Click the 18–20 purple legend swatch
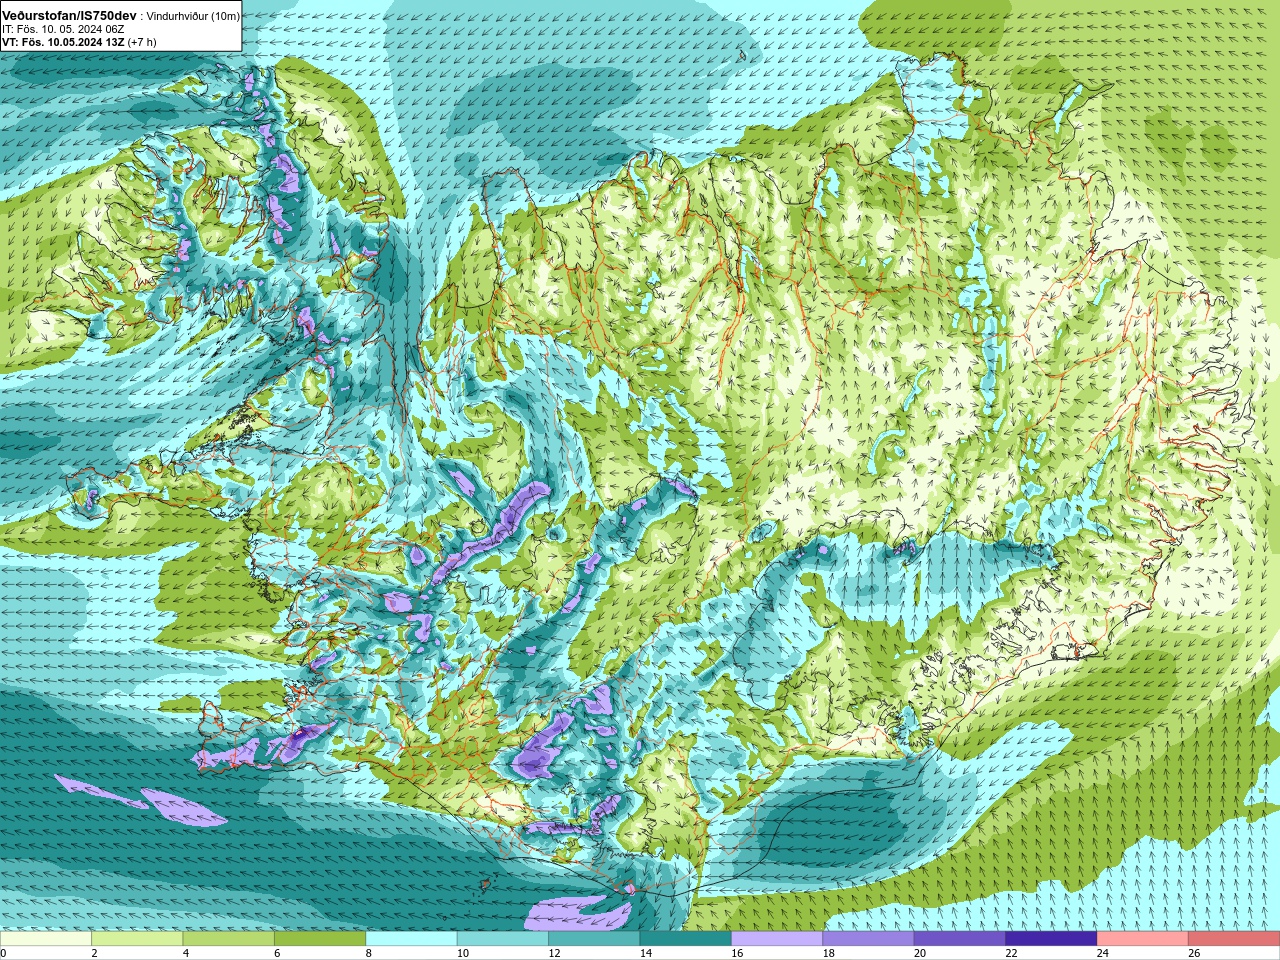This screenshot has height=960, width=1280. [868, 939]
